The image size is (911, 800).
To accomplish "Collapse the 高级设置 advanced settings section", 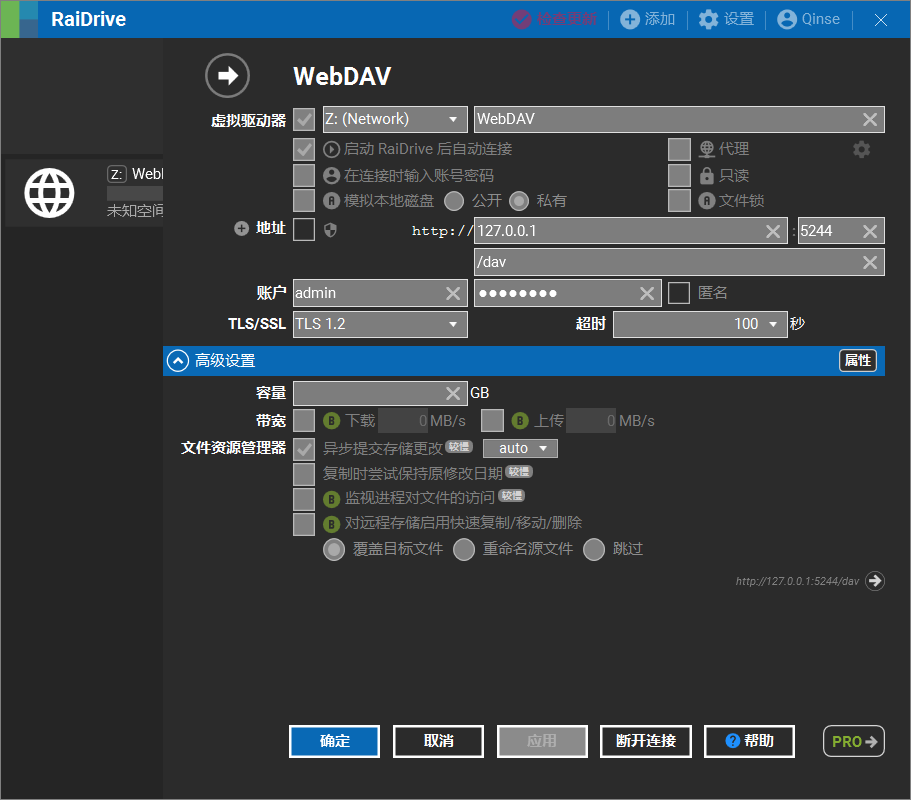I will [177, 360].
